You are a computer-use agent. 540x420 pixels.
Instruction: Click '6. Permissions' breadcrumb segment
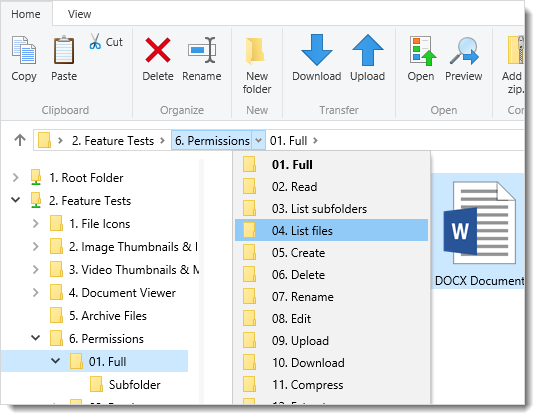coord(212,140)
